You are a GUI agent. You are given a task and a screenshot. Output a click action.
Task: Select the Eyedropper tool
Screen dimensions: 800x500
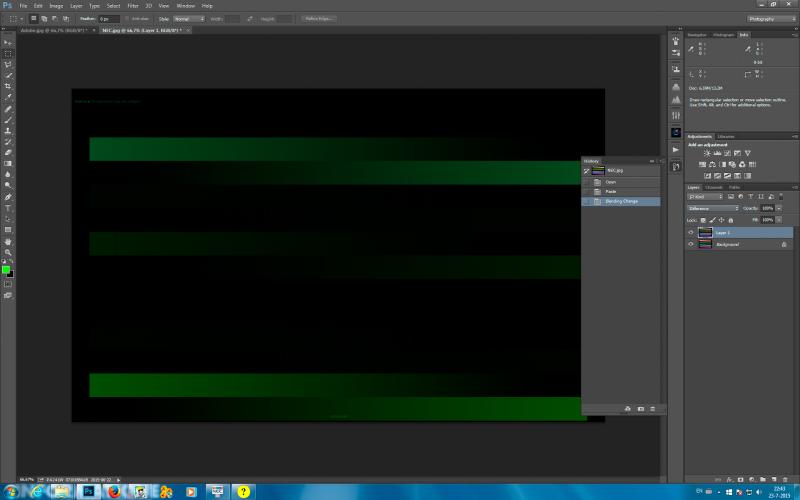coord(8,97)
